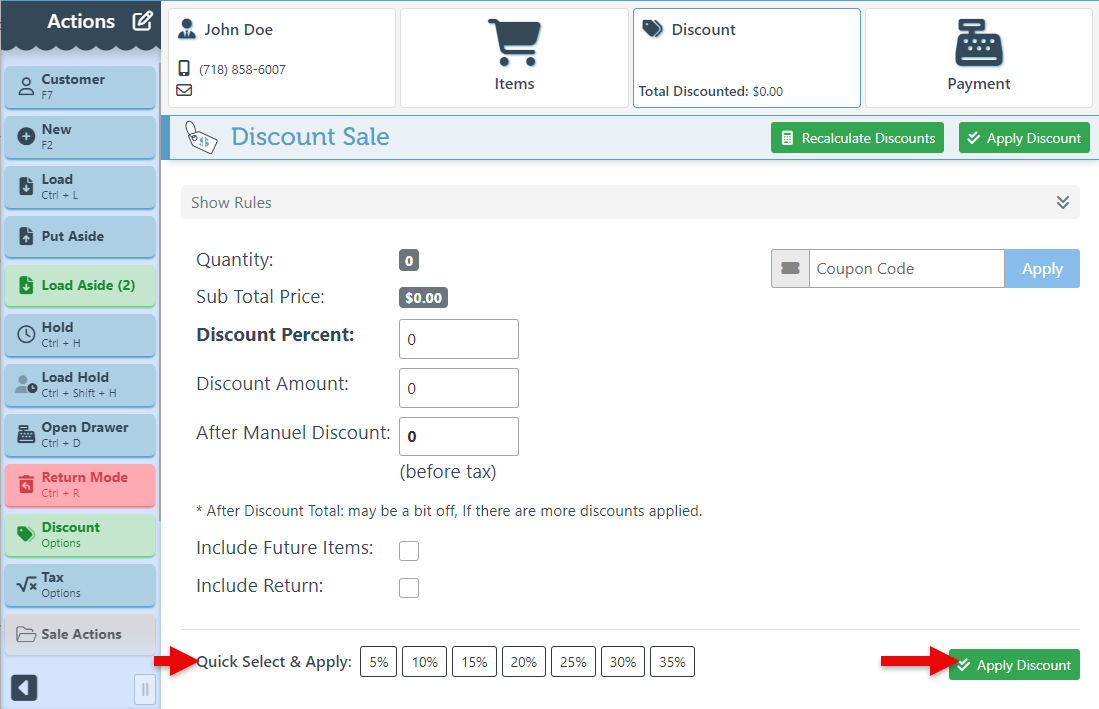
Task: Open Tax Options in sidebar
Action: click(80, 584)
